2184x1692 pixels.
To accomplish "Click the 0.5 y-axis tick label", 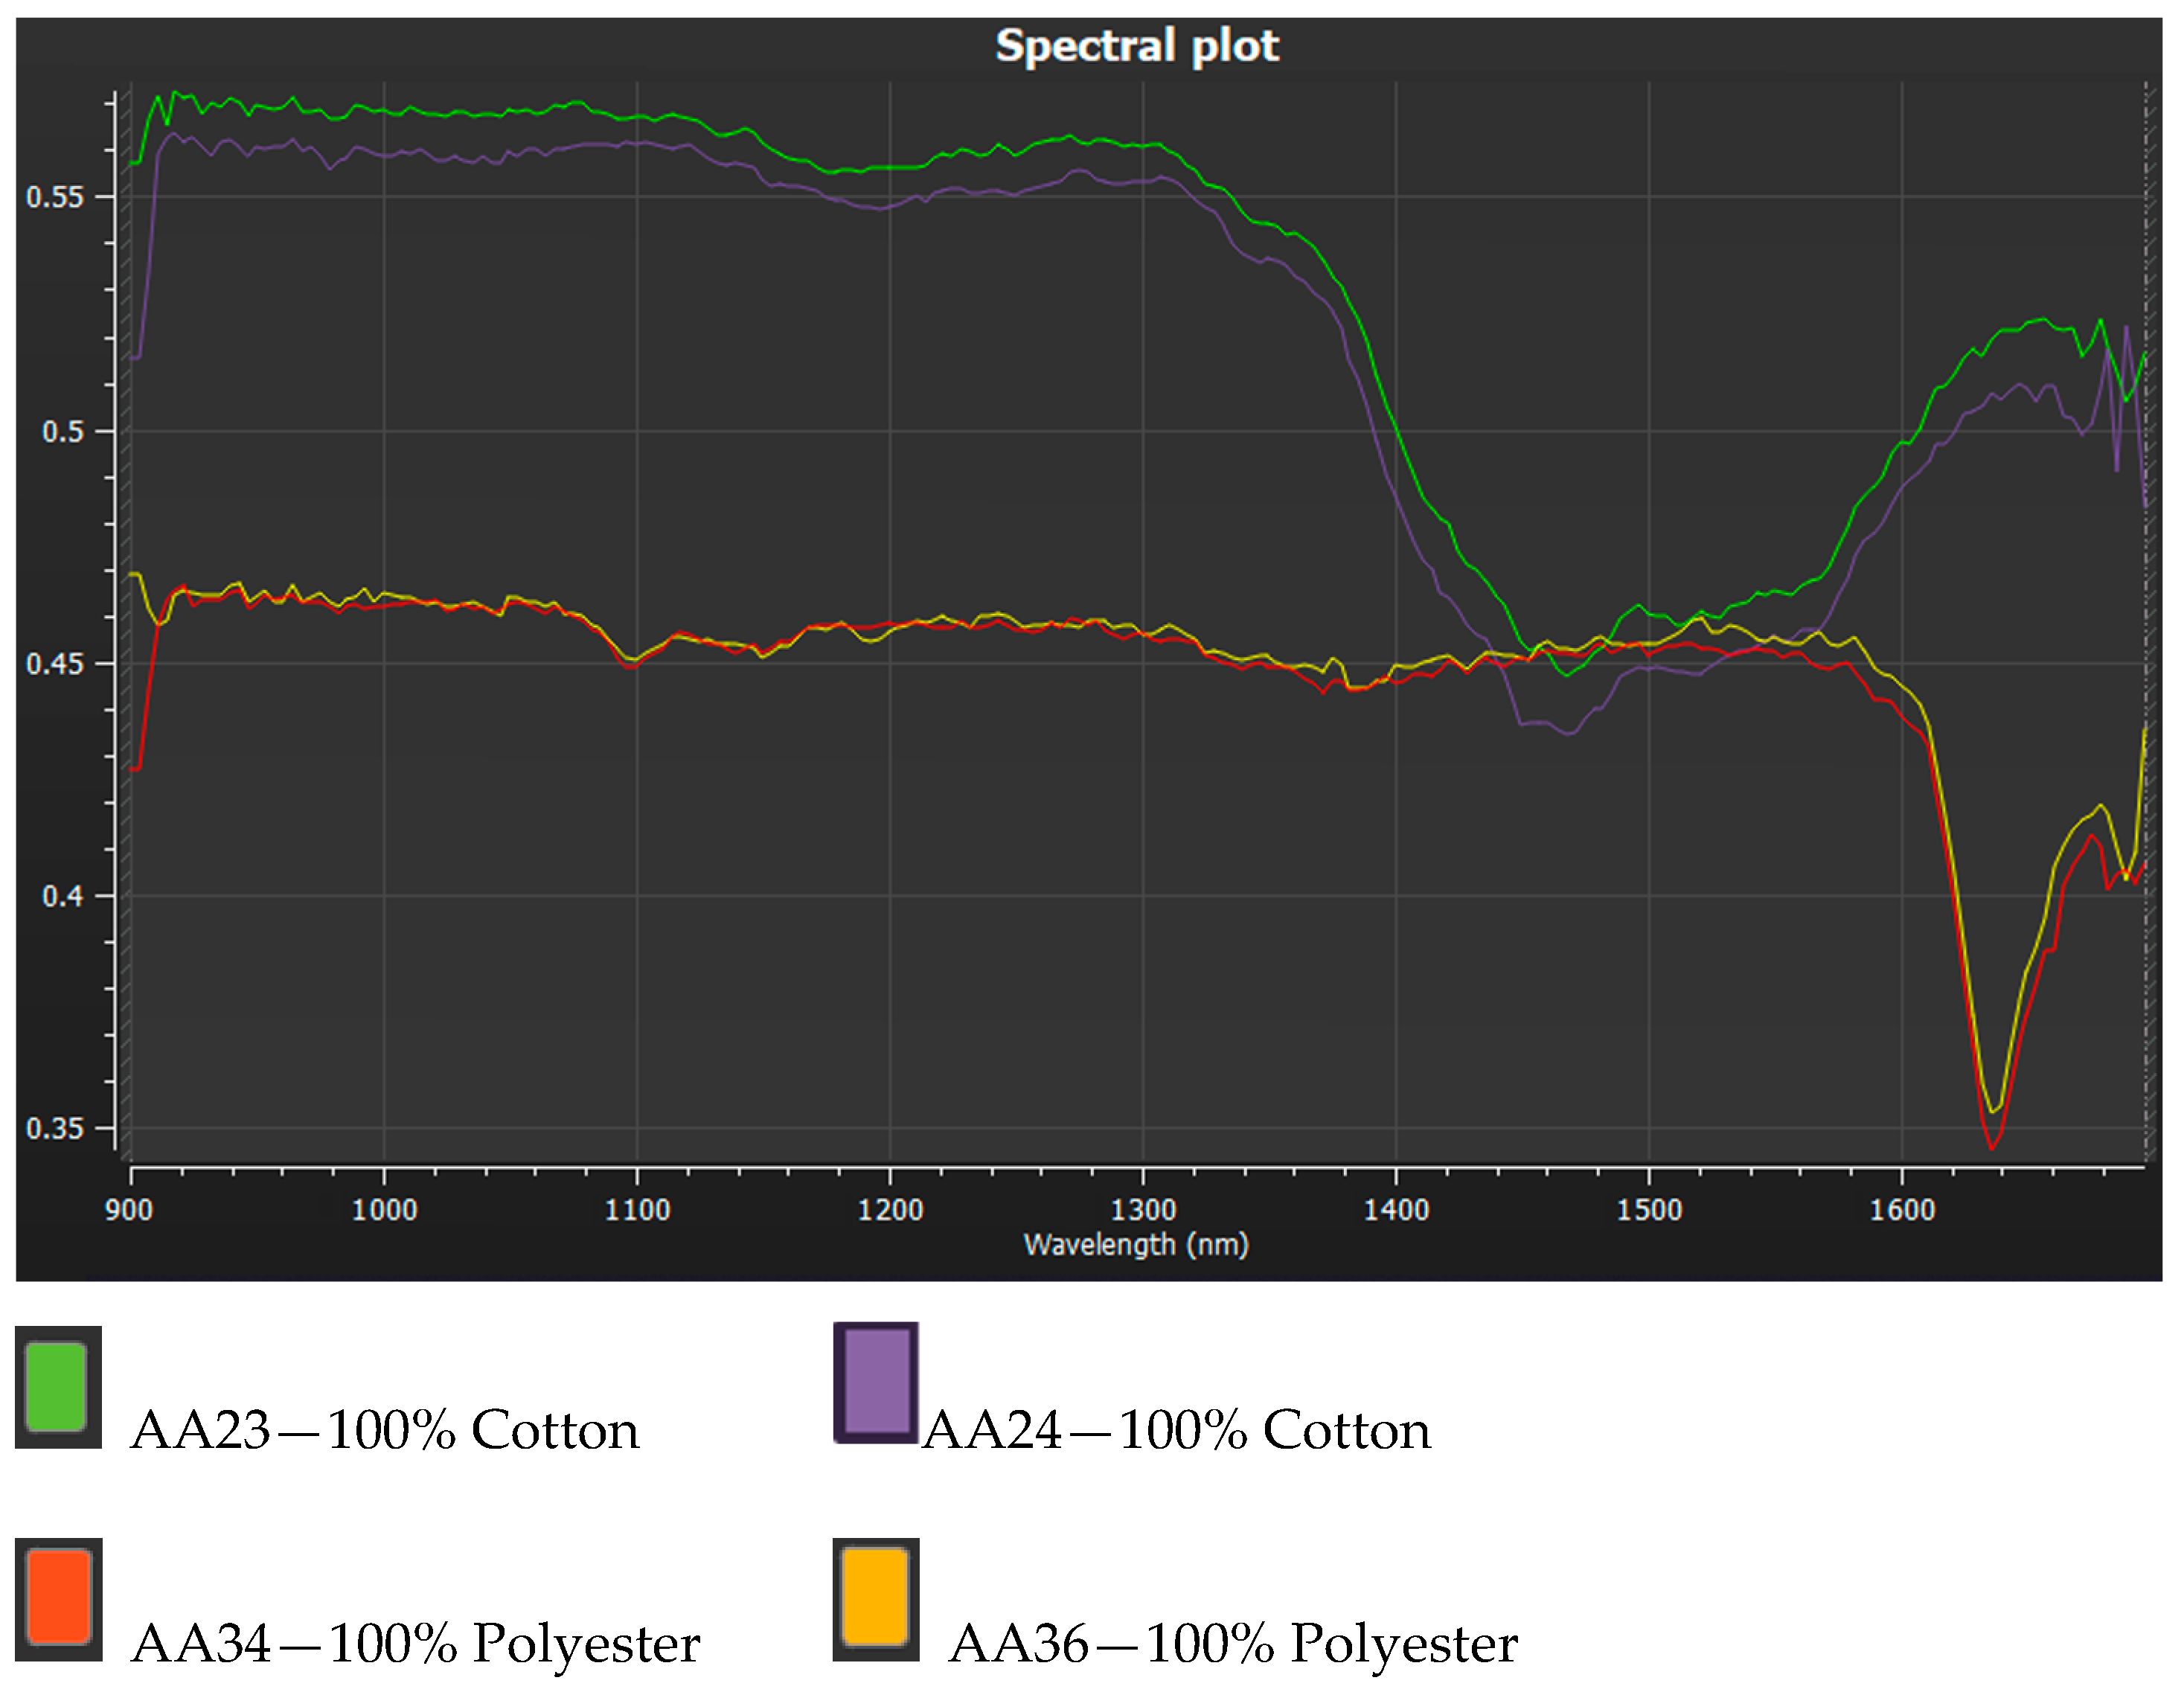I will 62,432.
